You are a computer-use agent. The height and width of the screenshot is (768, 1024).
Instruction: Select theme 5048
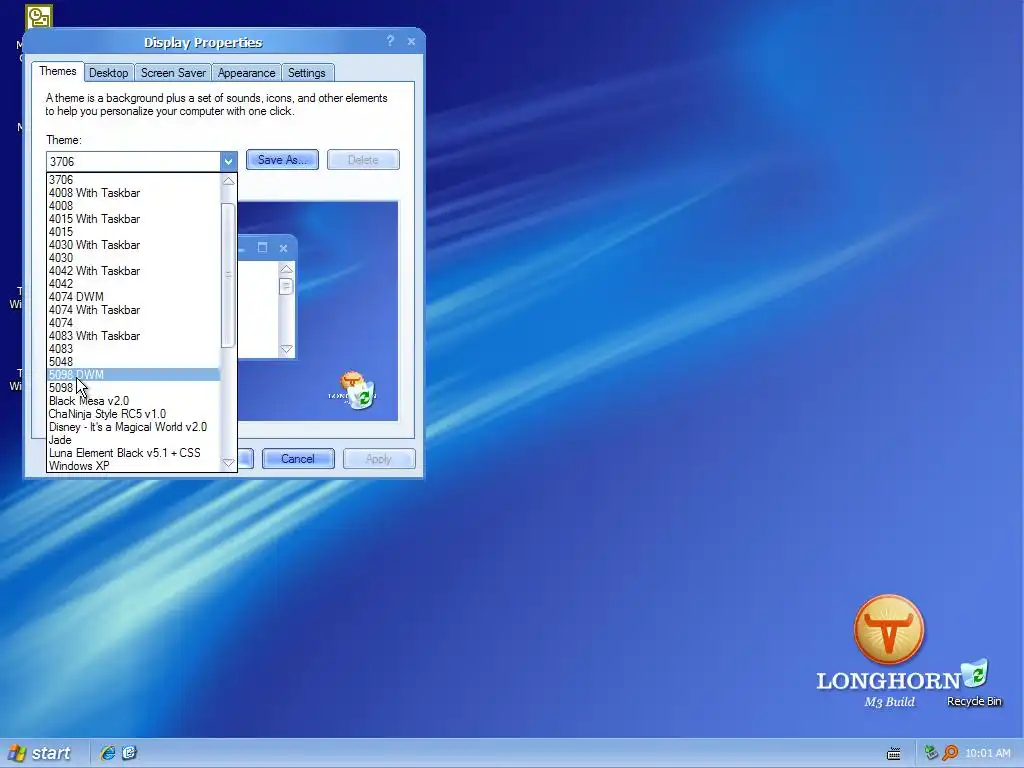coord(134,362)
